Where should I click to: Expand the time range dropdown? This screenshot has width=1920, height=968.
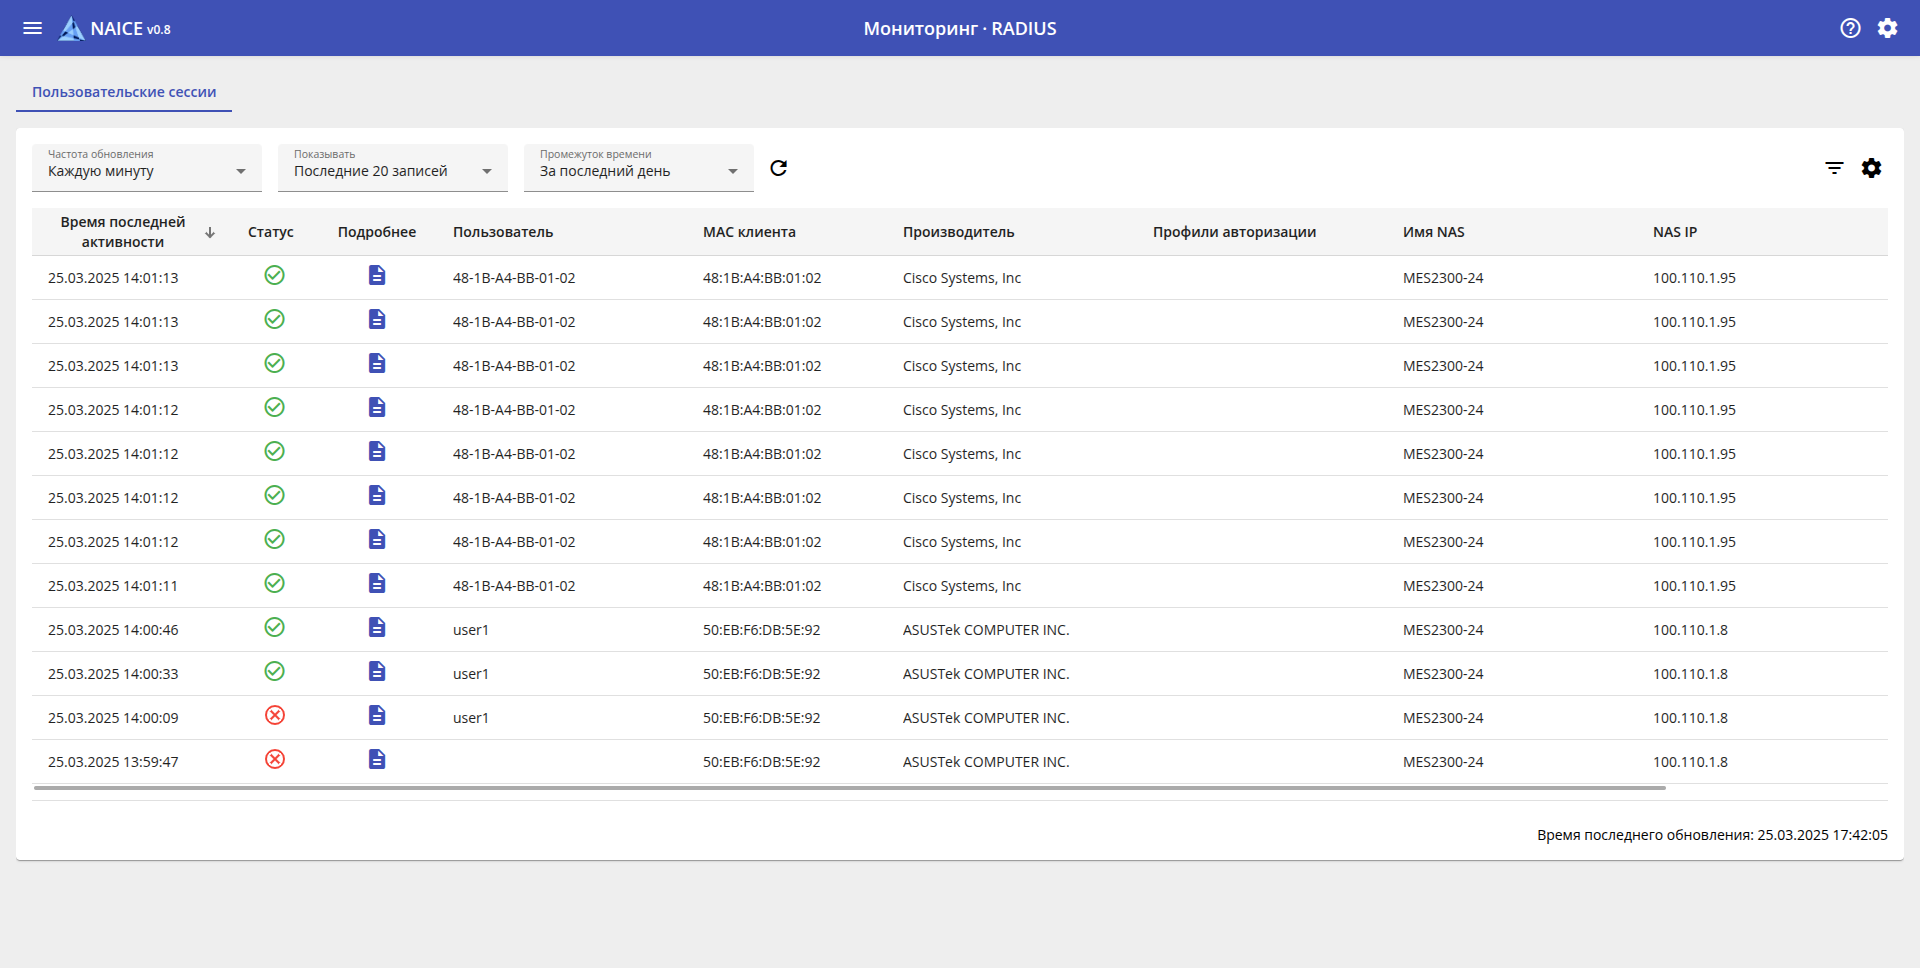638,168
